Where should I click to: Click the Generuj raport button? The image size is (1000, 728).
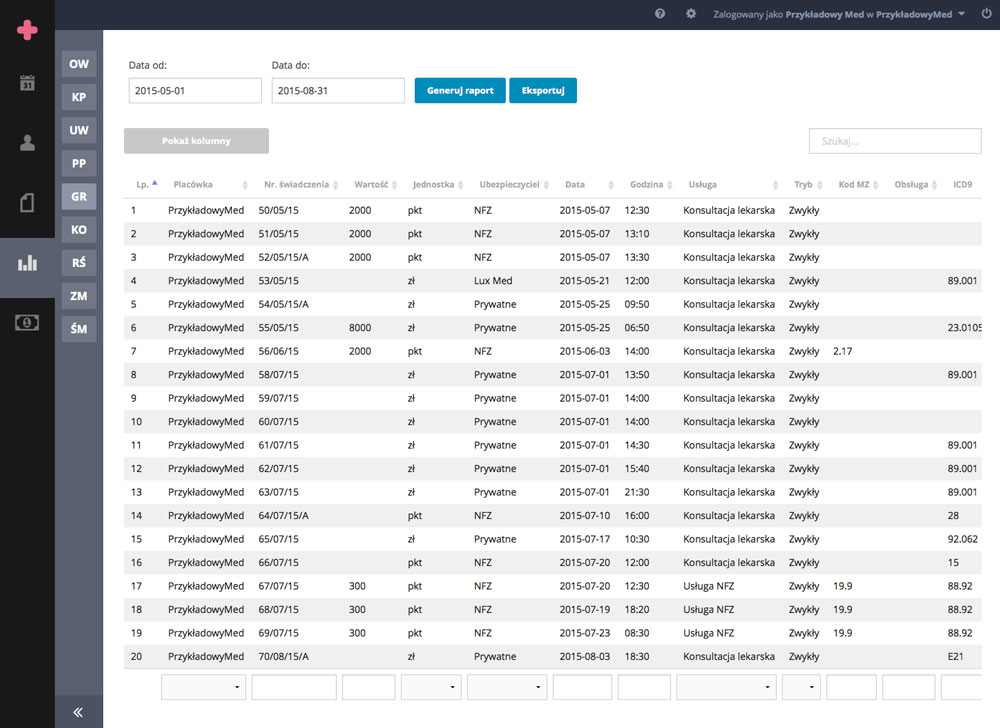[x=460, y=90]
